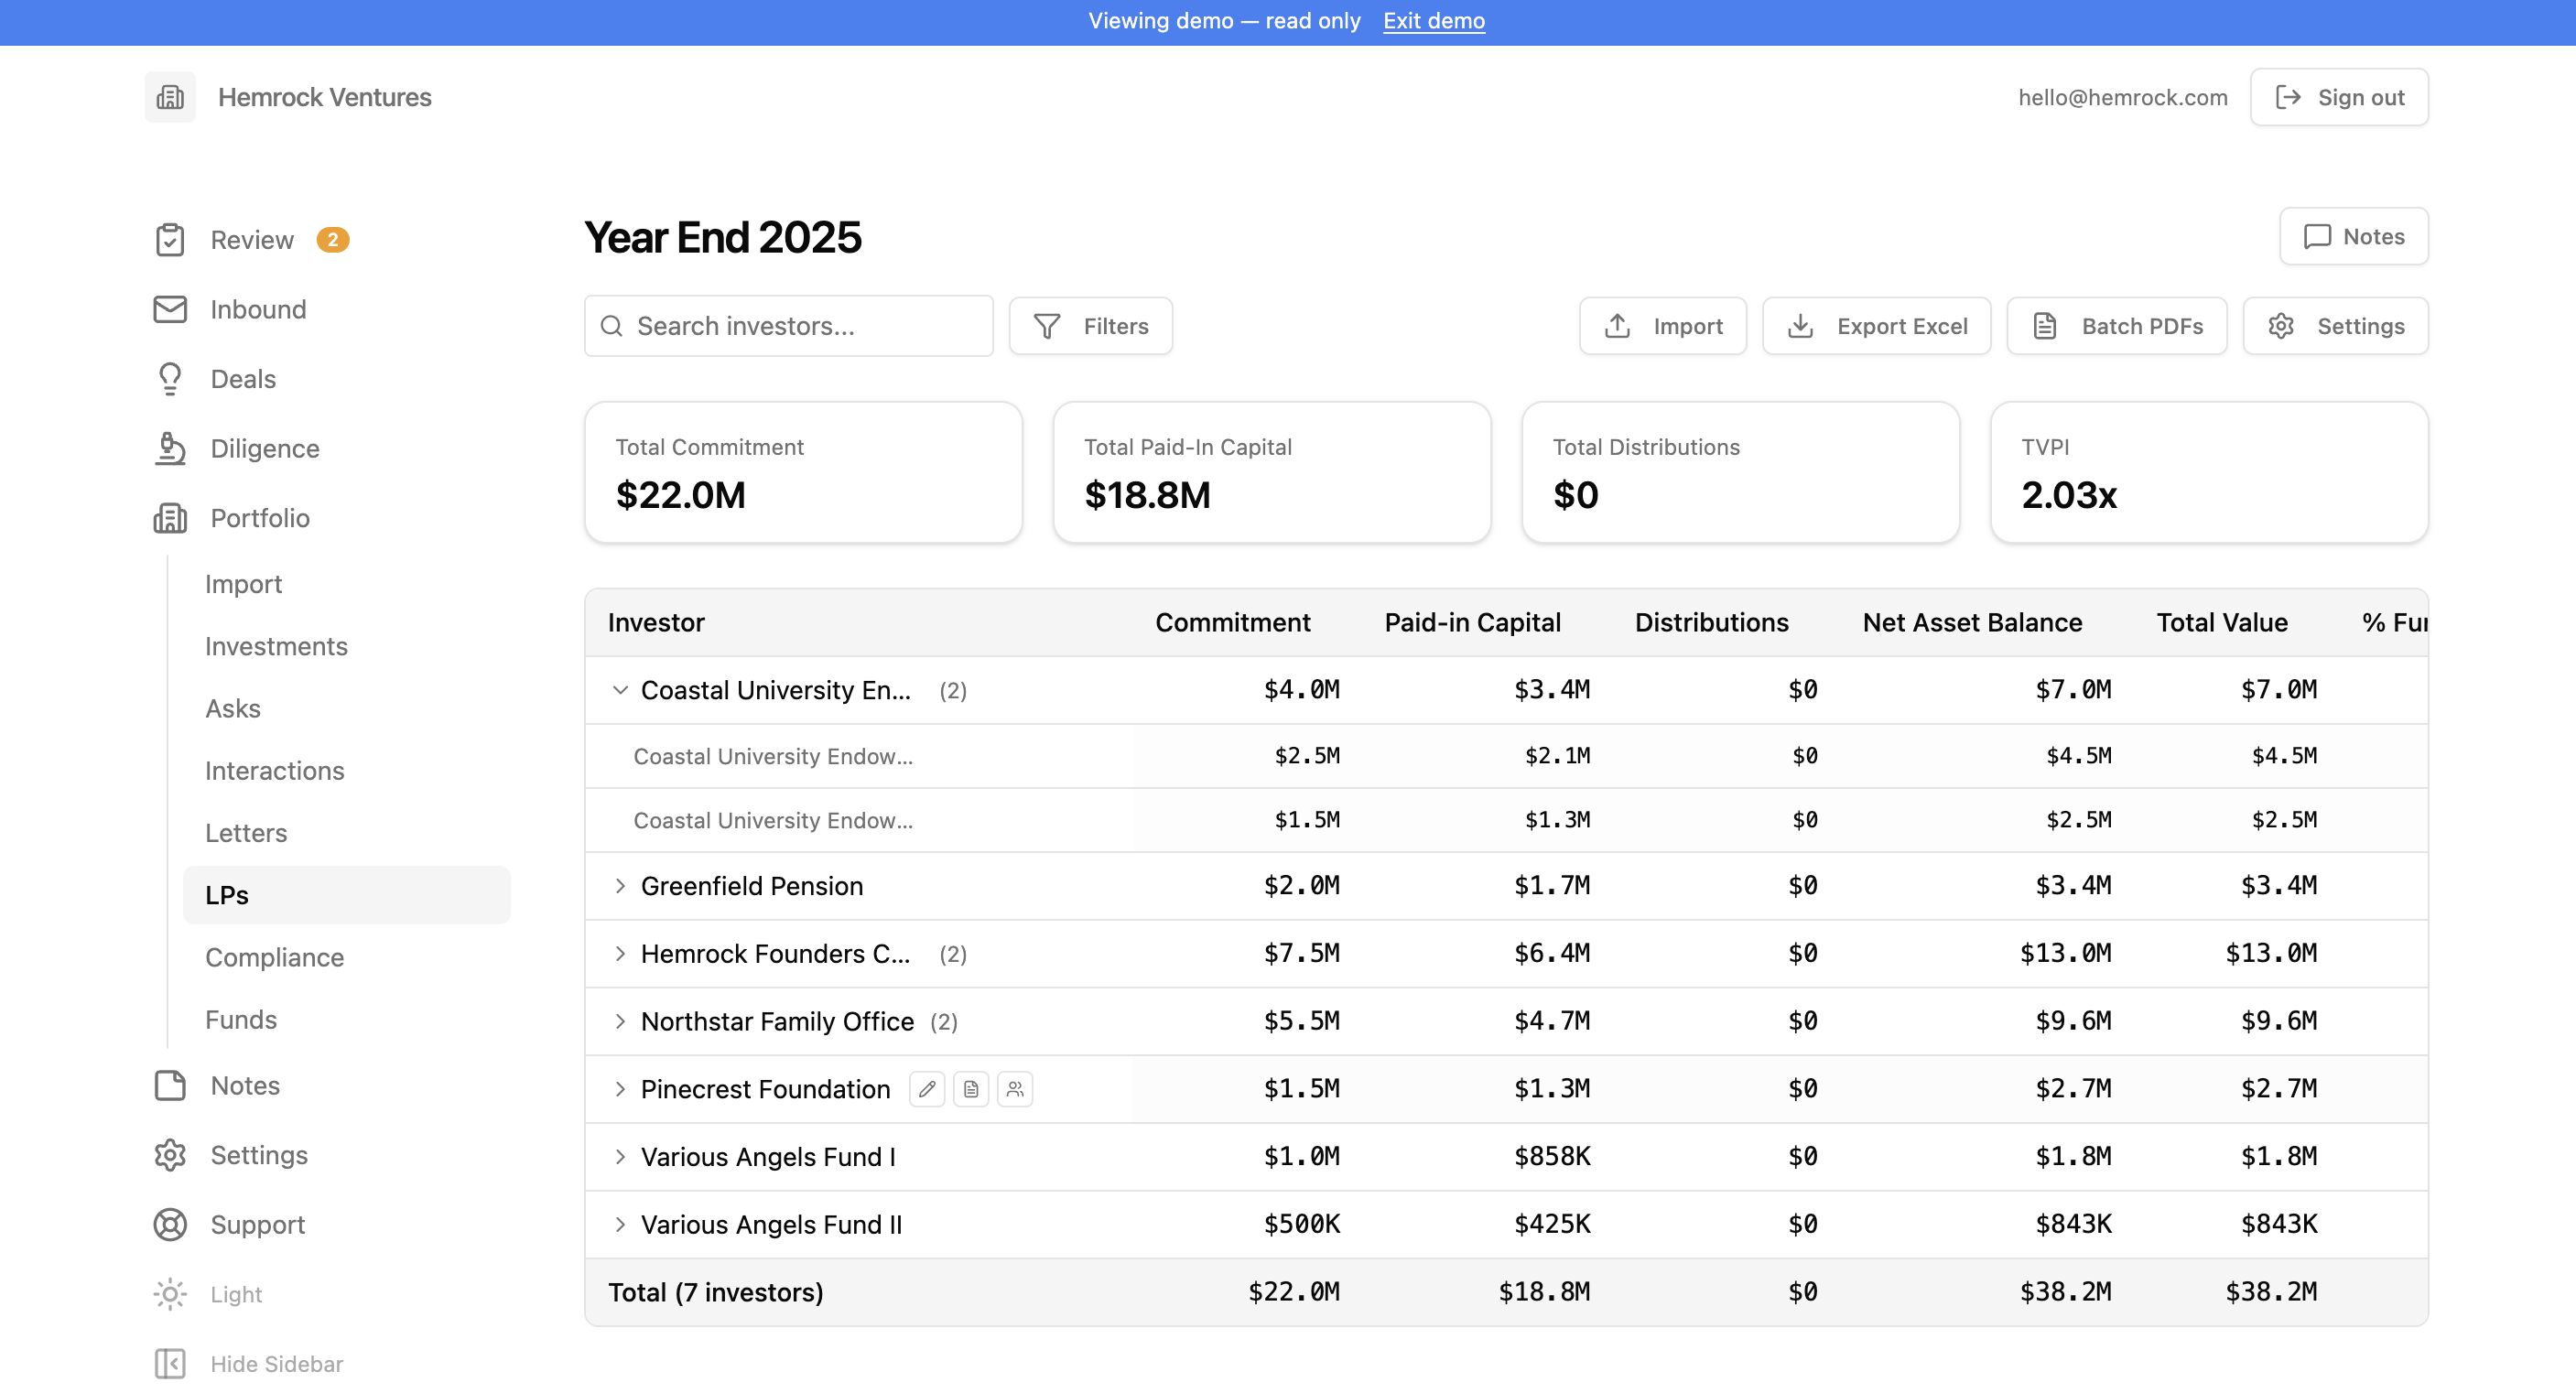
Task: Collapse the Coastal University Endowment group
Action: tap(620, 690)
